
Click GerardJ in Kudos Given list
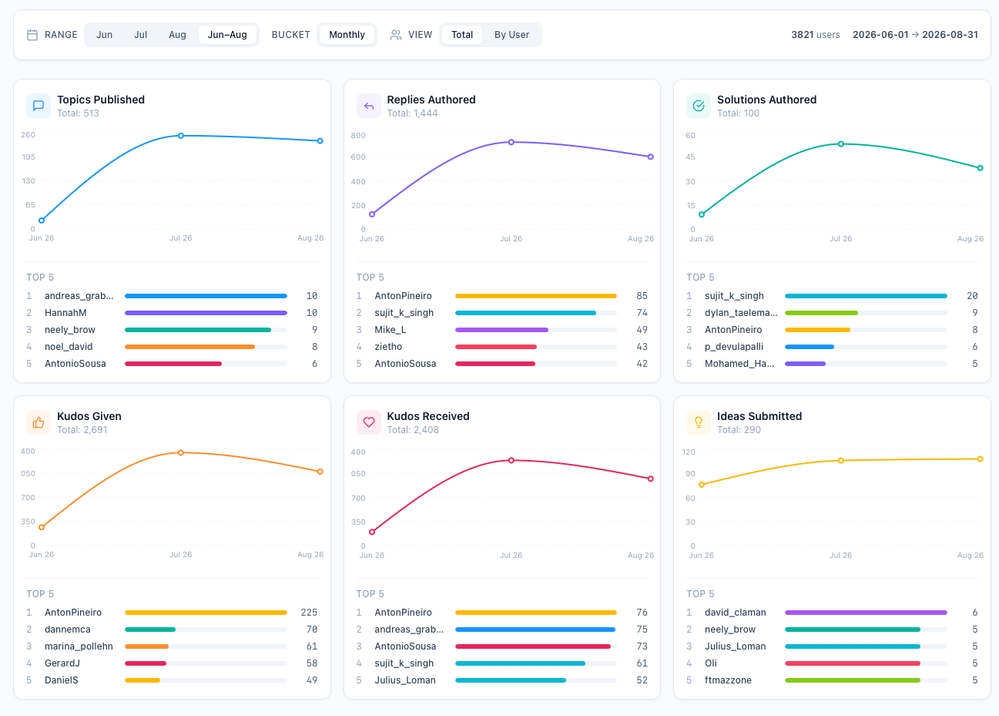click(x=62, y=663)
